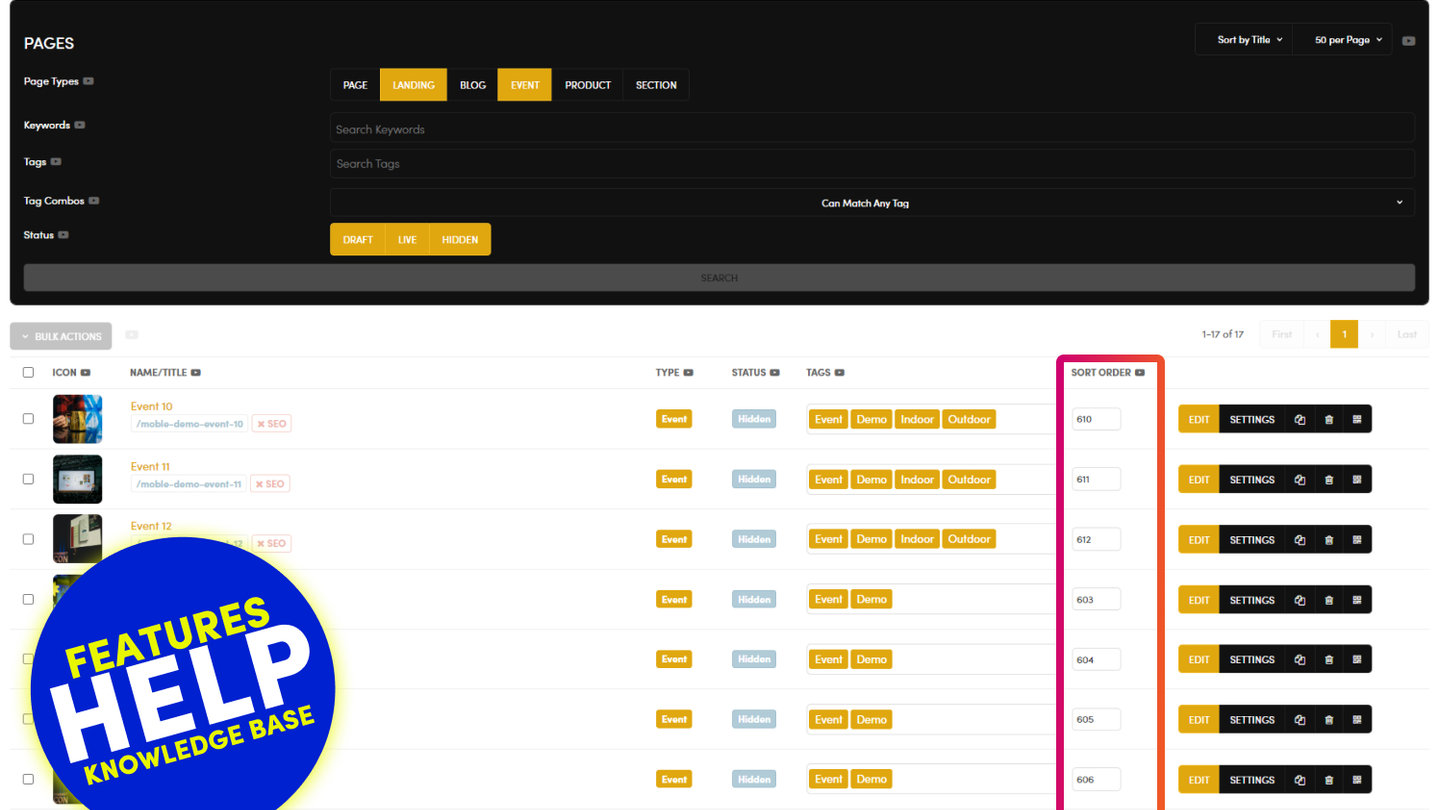Screen dimensions: 1439x810
Task: Select the Product page type filter
Action: click(x=587, y=85)
